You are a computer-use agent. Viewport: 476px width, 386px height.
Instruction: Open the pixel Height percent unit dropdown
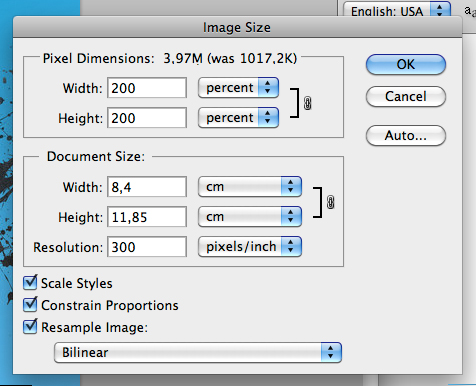(238, 118)
